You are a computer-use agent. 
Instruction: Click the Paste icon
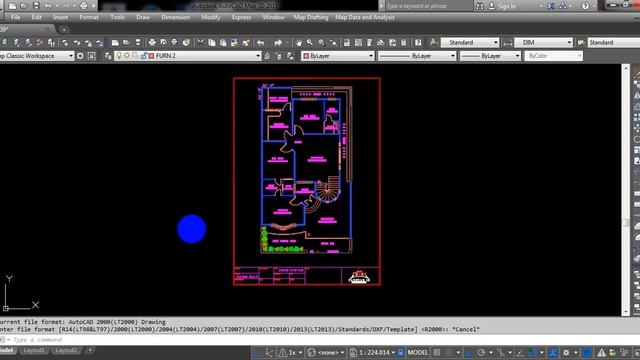(223, 42)
